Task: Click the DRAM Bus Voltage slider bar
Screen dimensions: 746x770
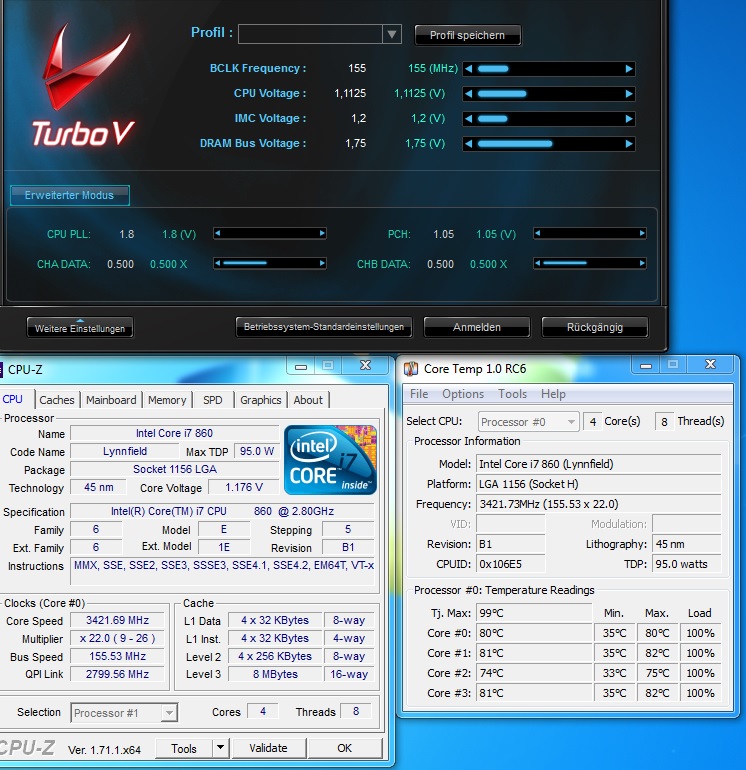Action: (x=549, y=144)
